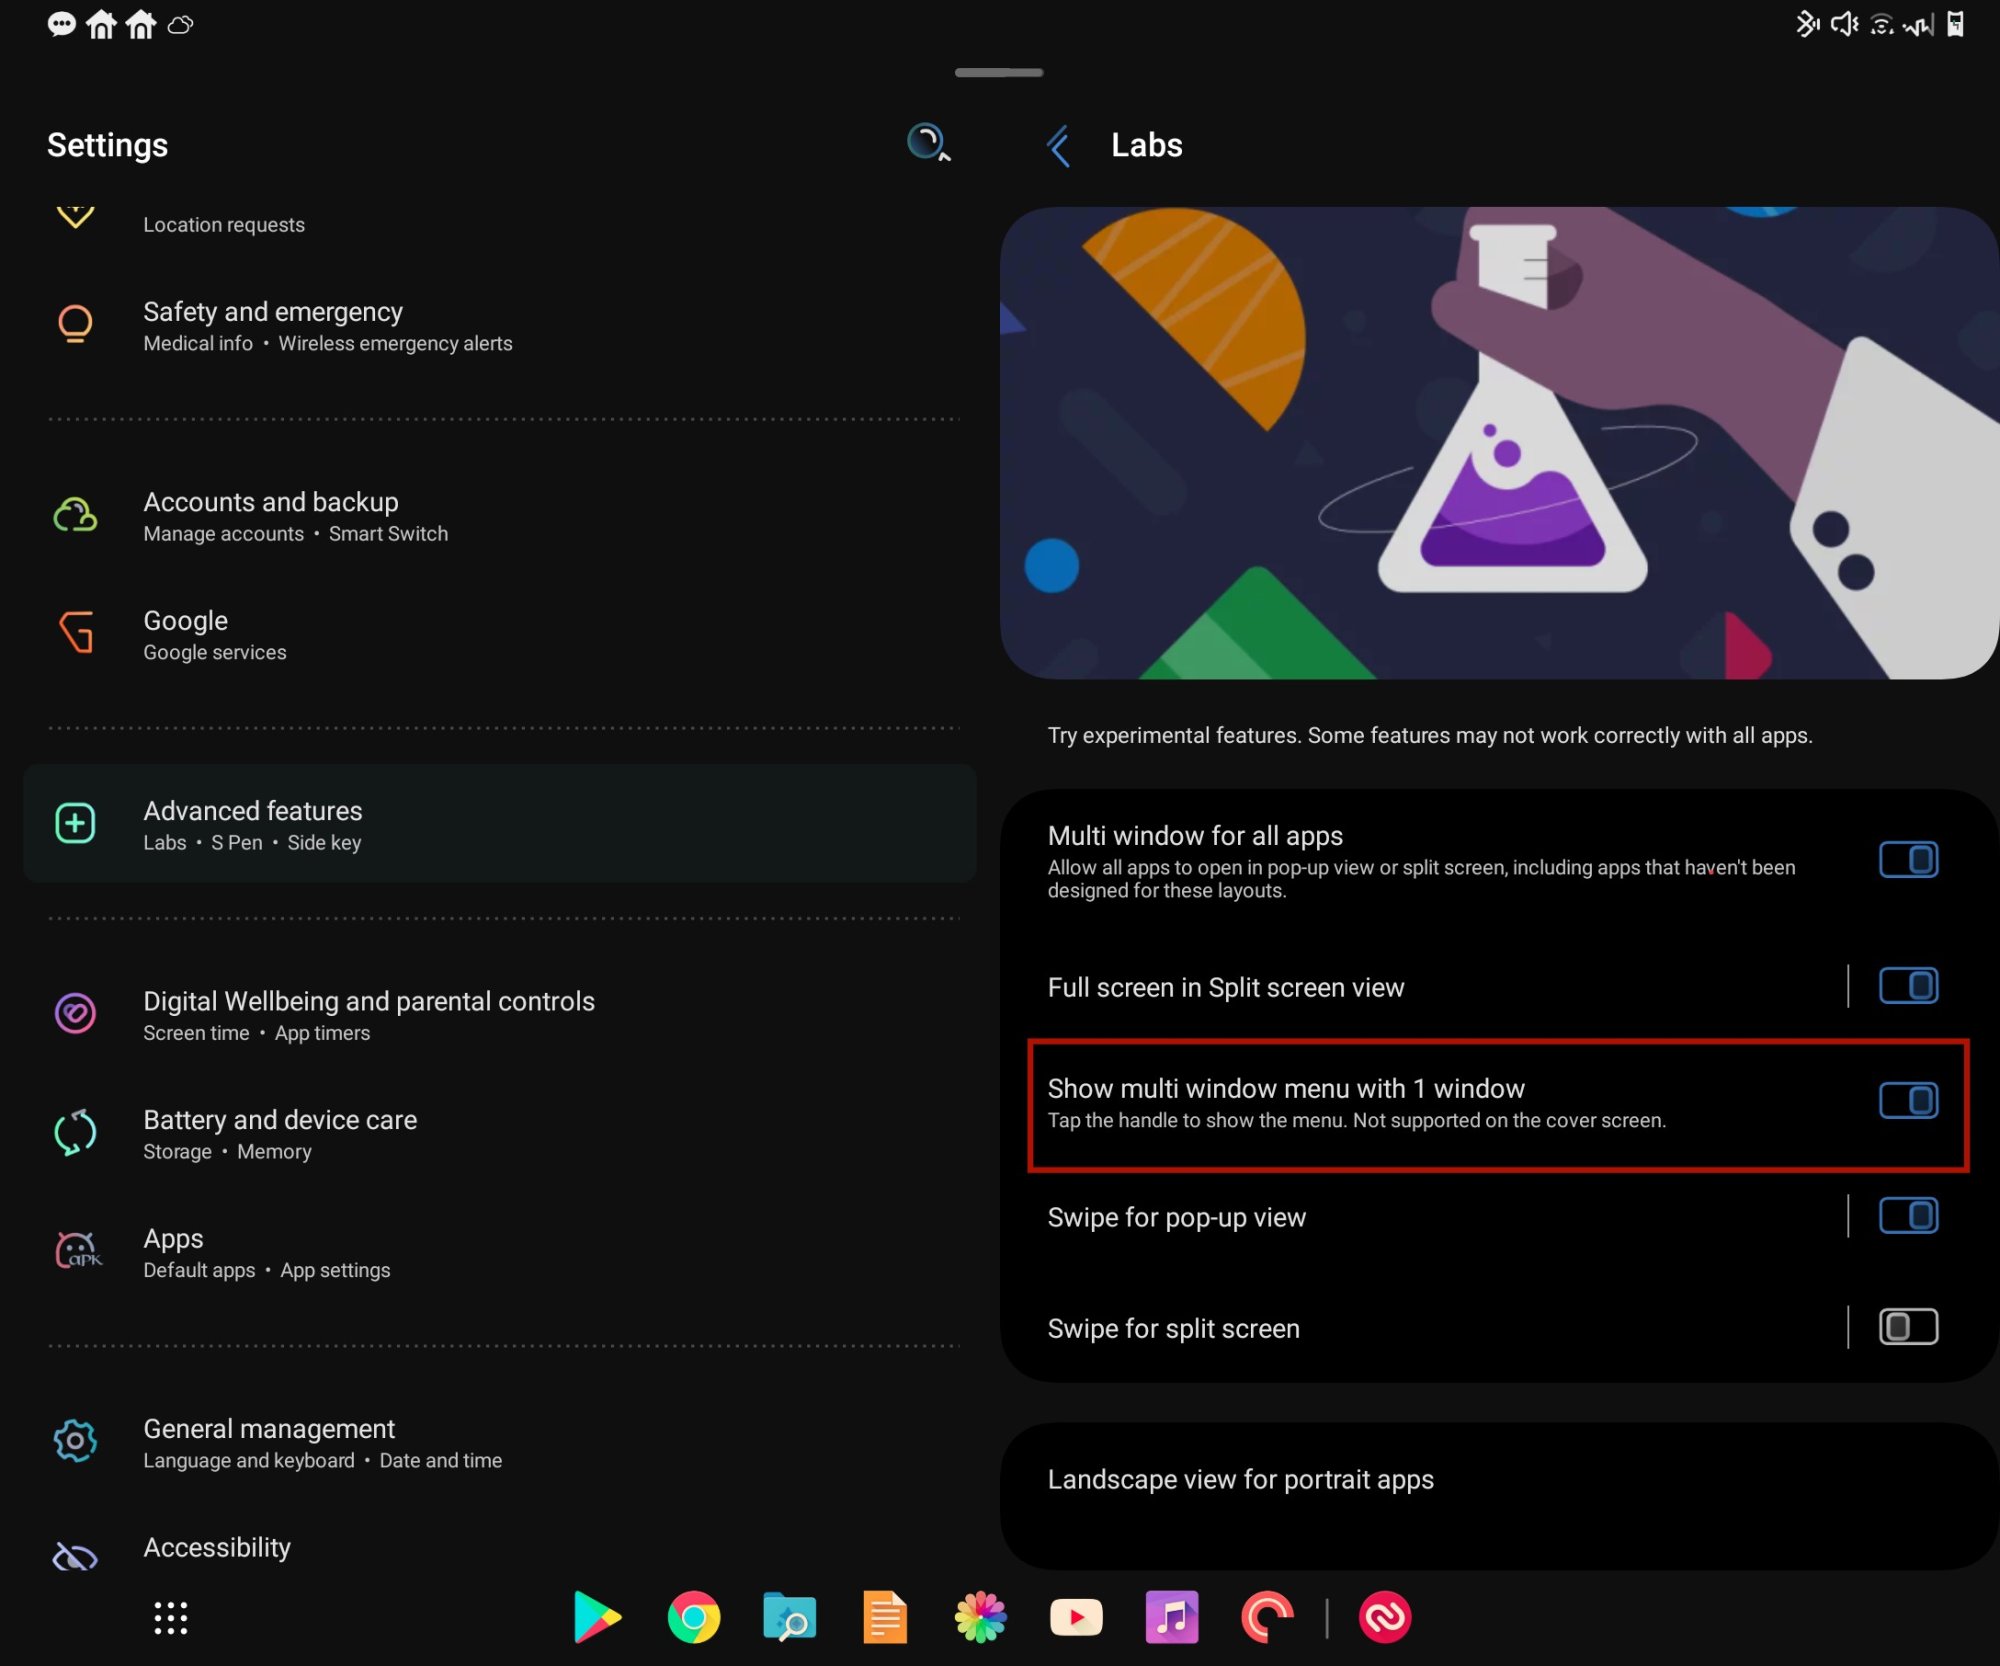The width and height of the screenshot is (2000, 1666).
Task: Tap the Digital Wellbeing circle icon
Action: pos(75,1013)
